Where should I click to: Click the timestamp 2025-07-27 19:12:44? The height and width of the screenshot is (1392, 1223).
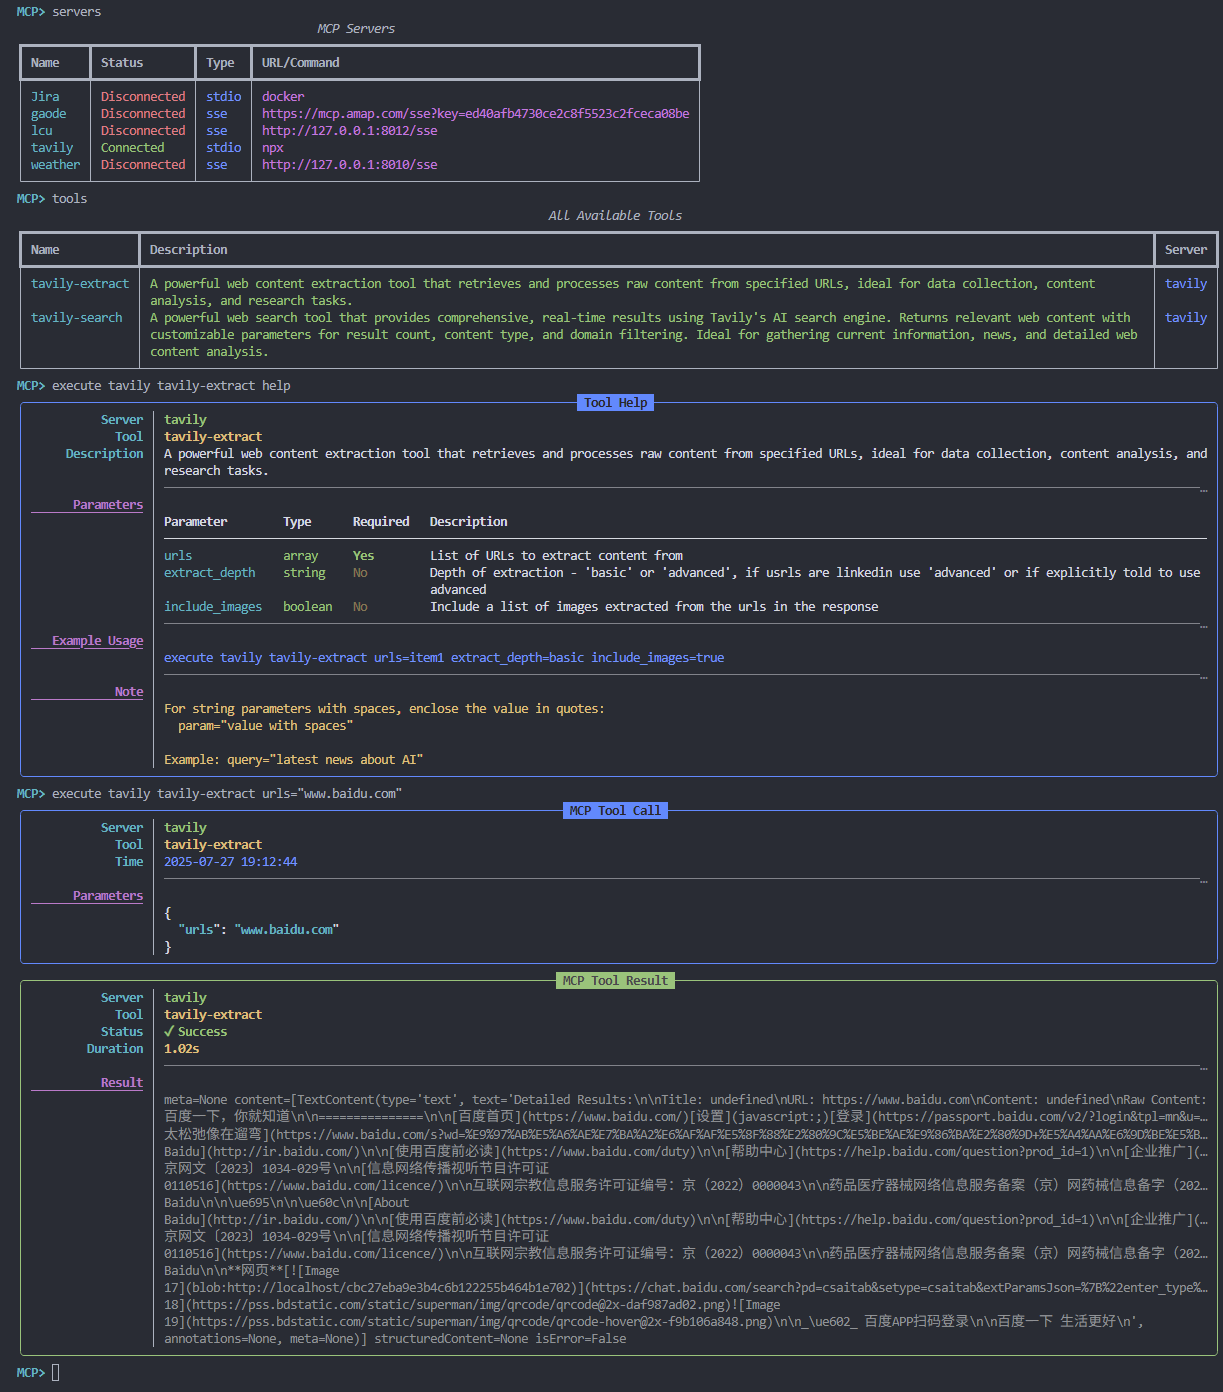coord(231,862)
